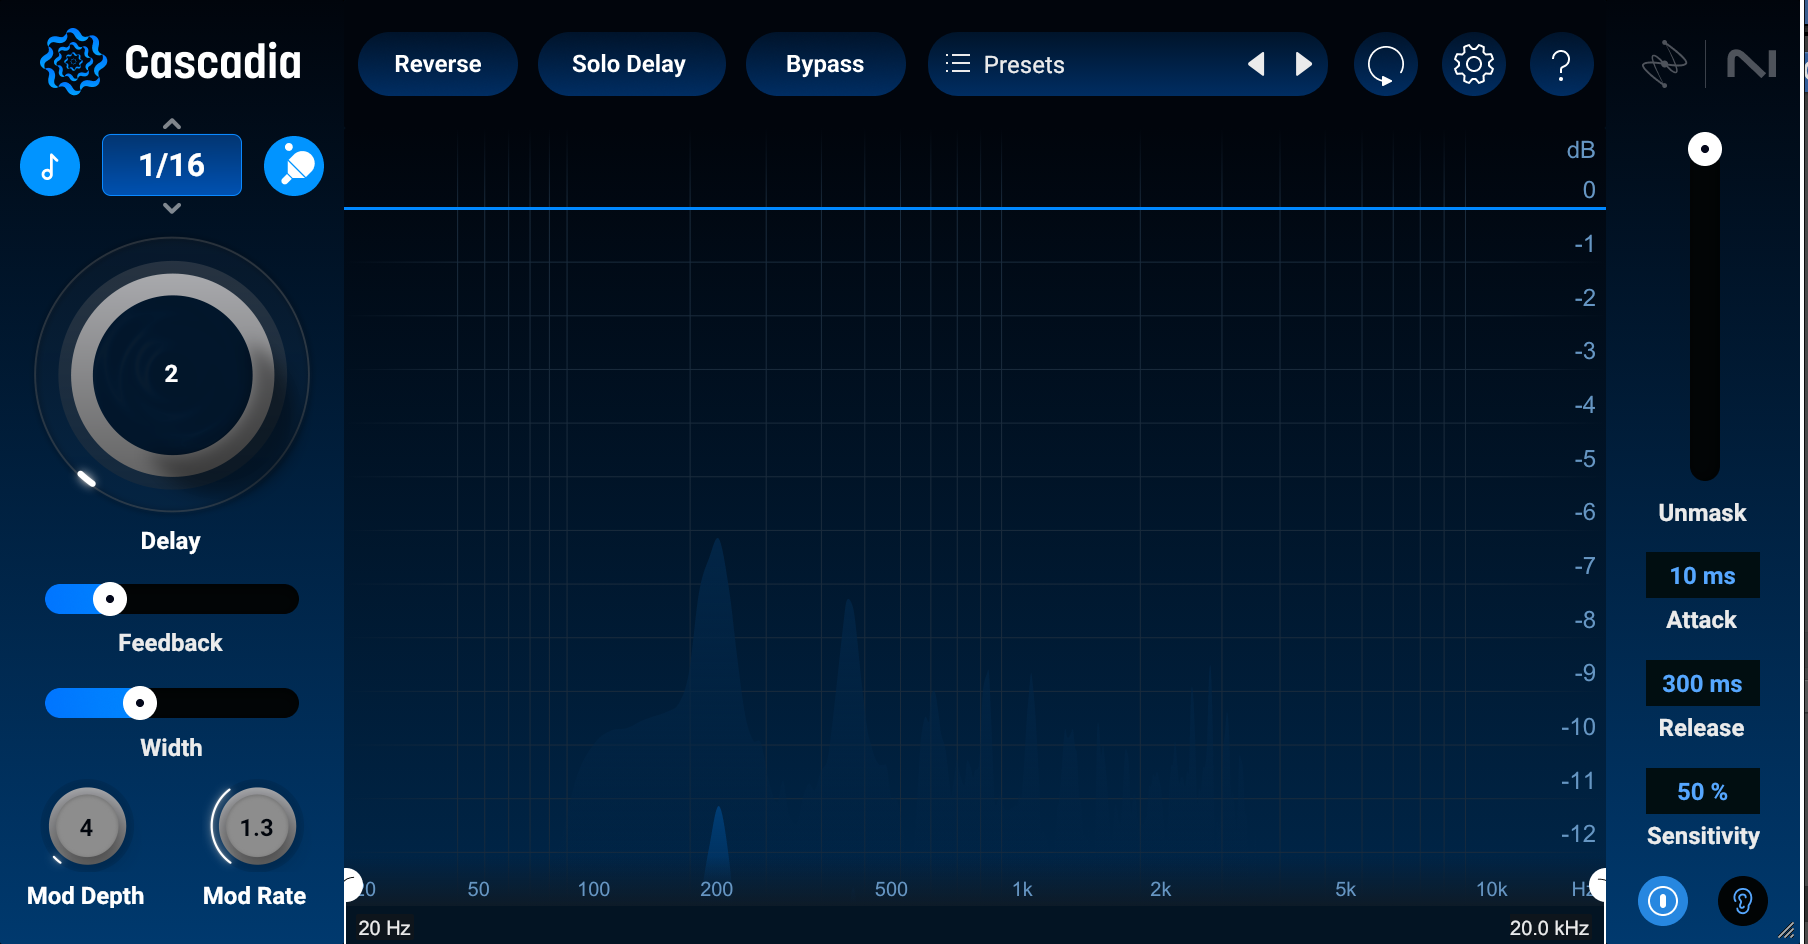Click the Sensitivity label
The width and height of the screenshot is (1808, 944).
(1703, 836)
